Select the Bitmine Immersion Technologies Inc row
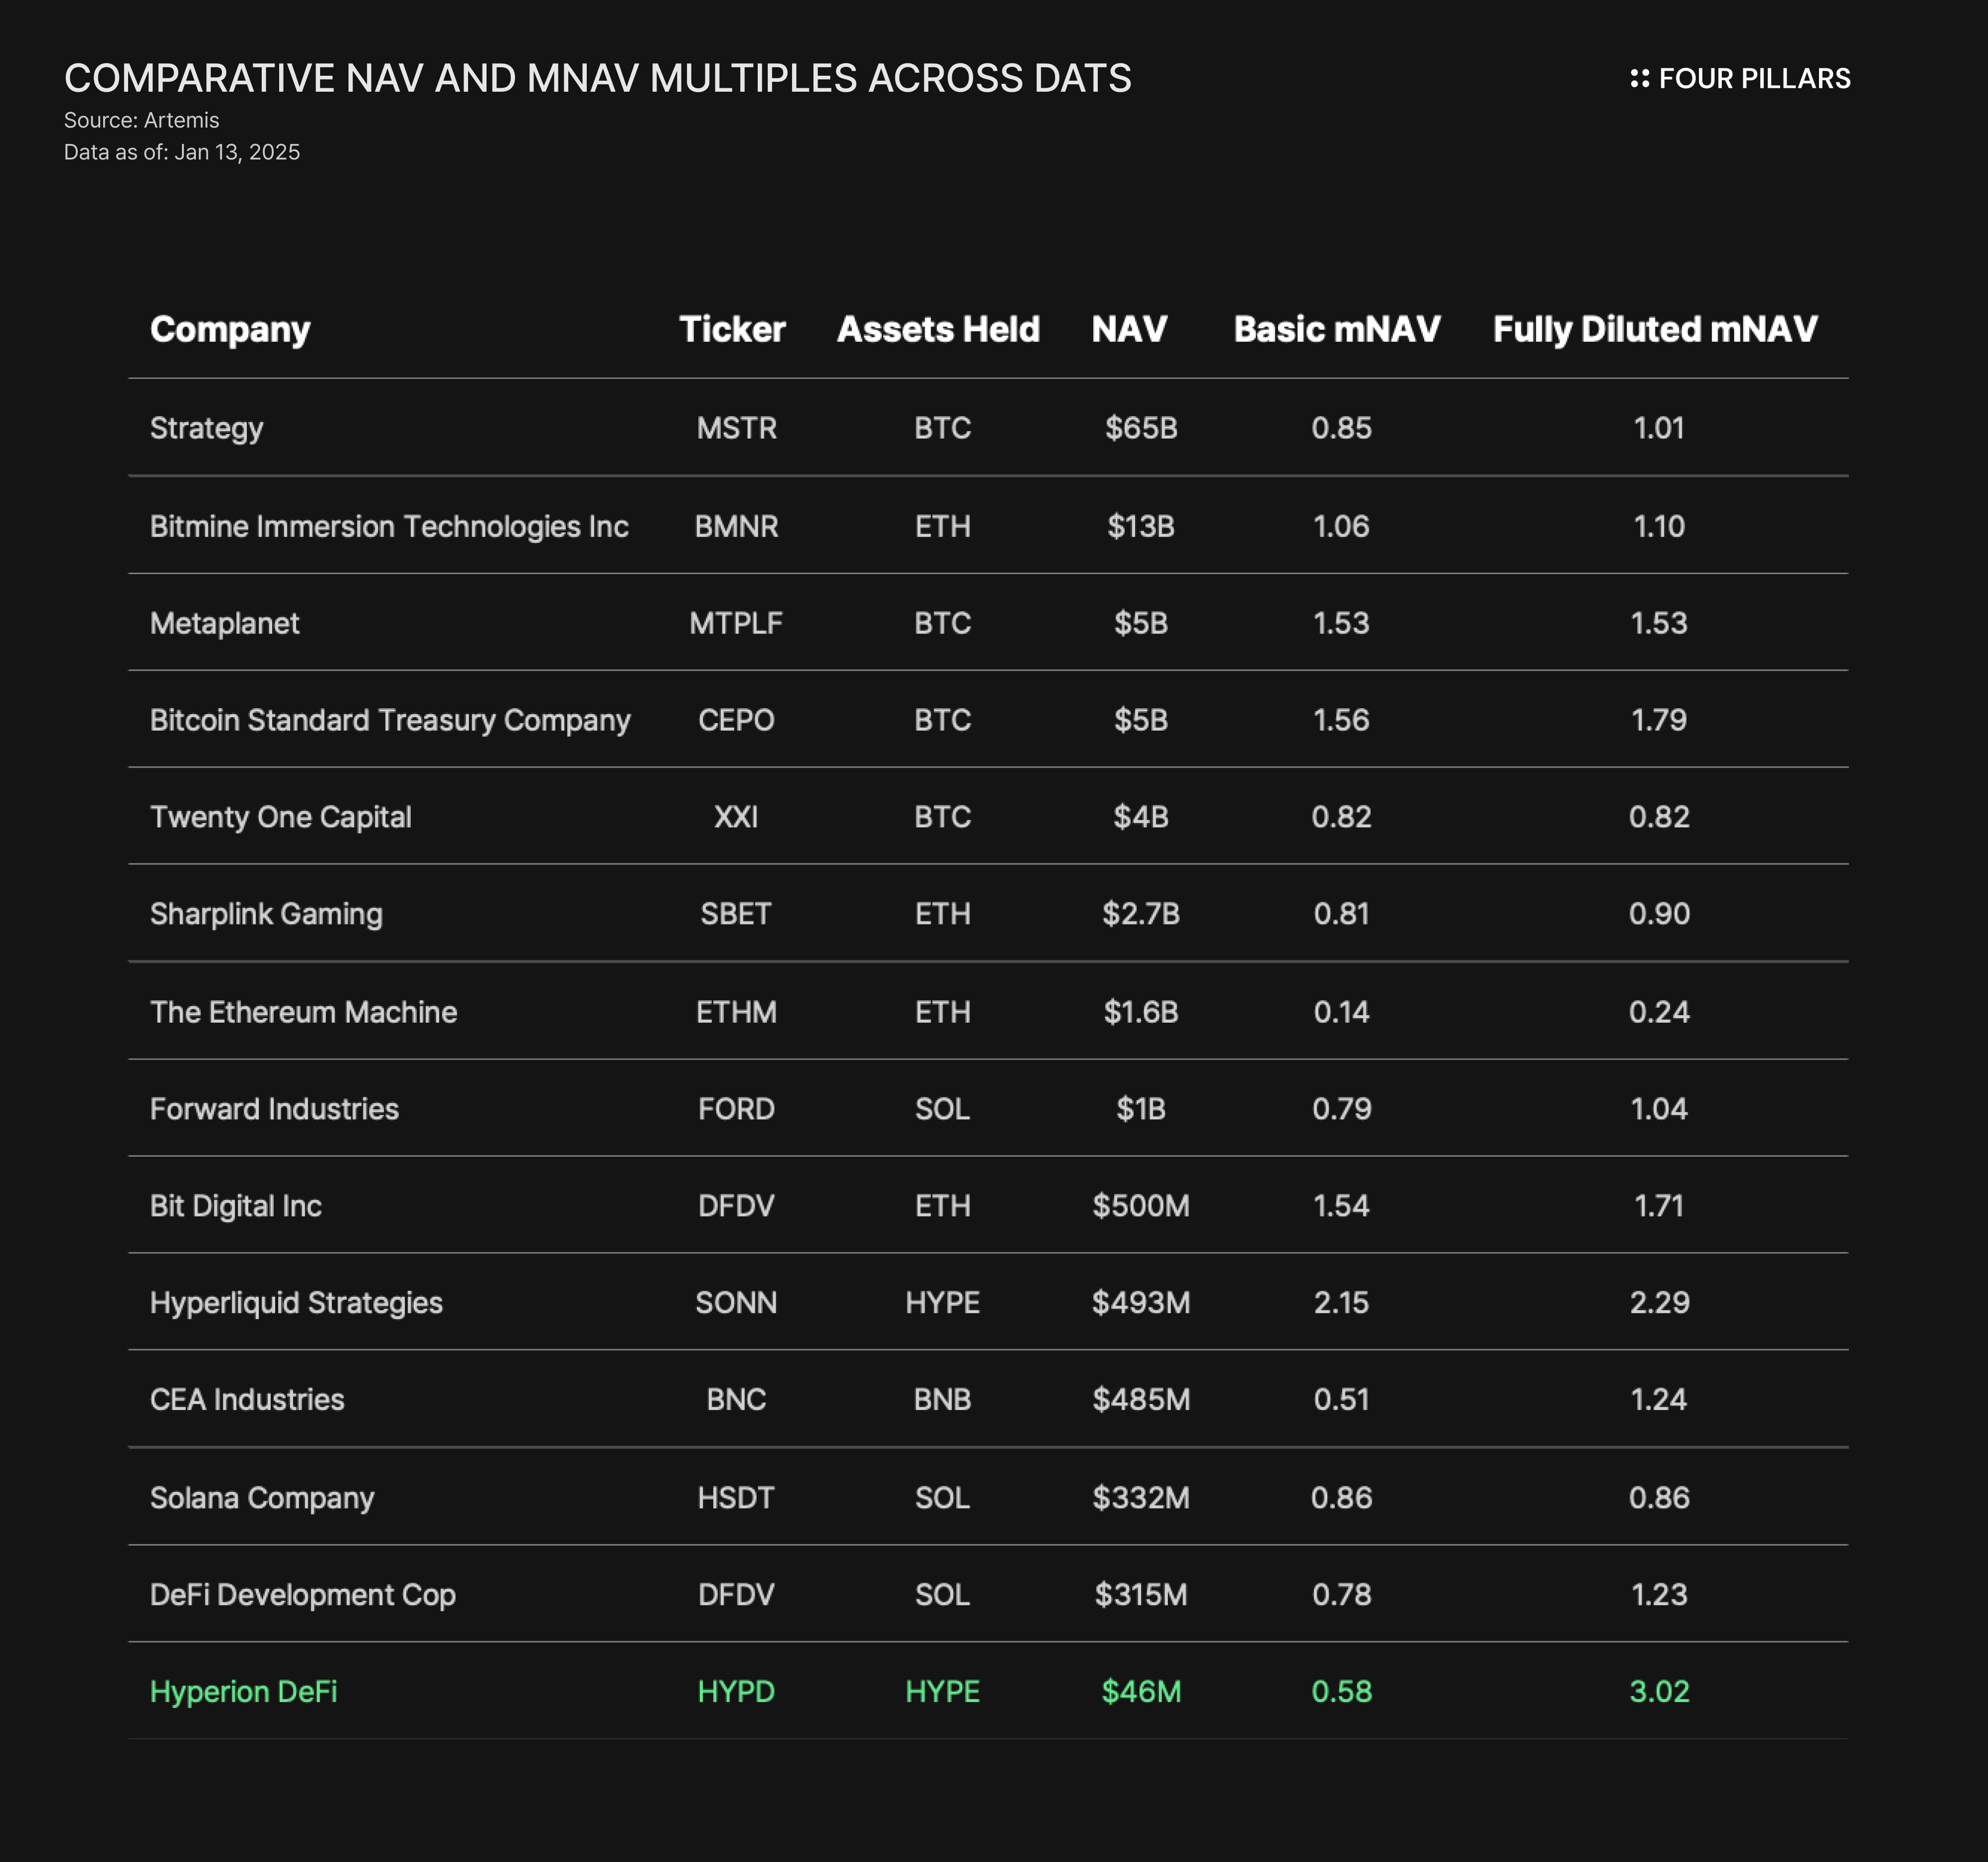The image size is (1988, 1862). 390,526
